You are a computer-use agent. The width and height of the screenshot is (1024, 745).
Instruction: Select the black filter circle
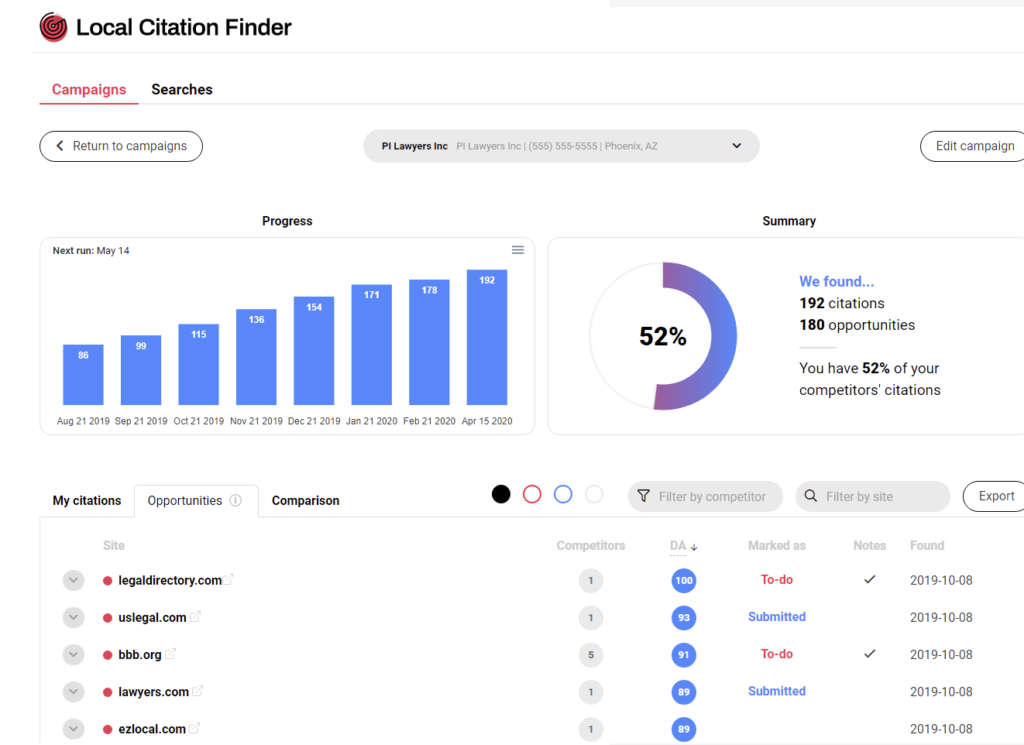501,495
